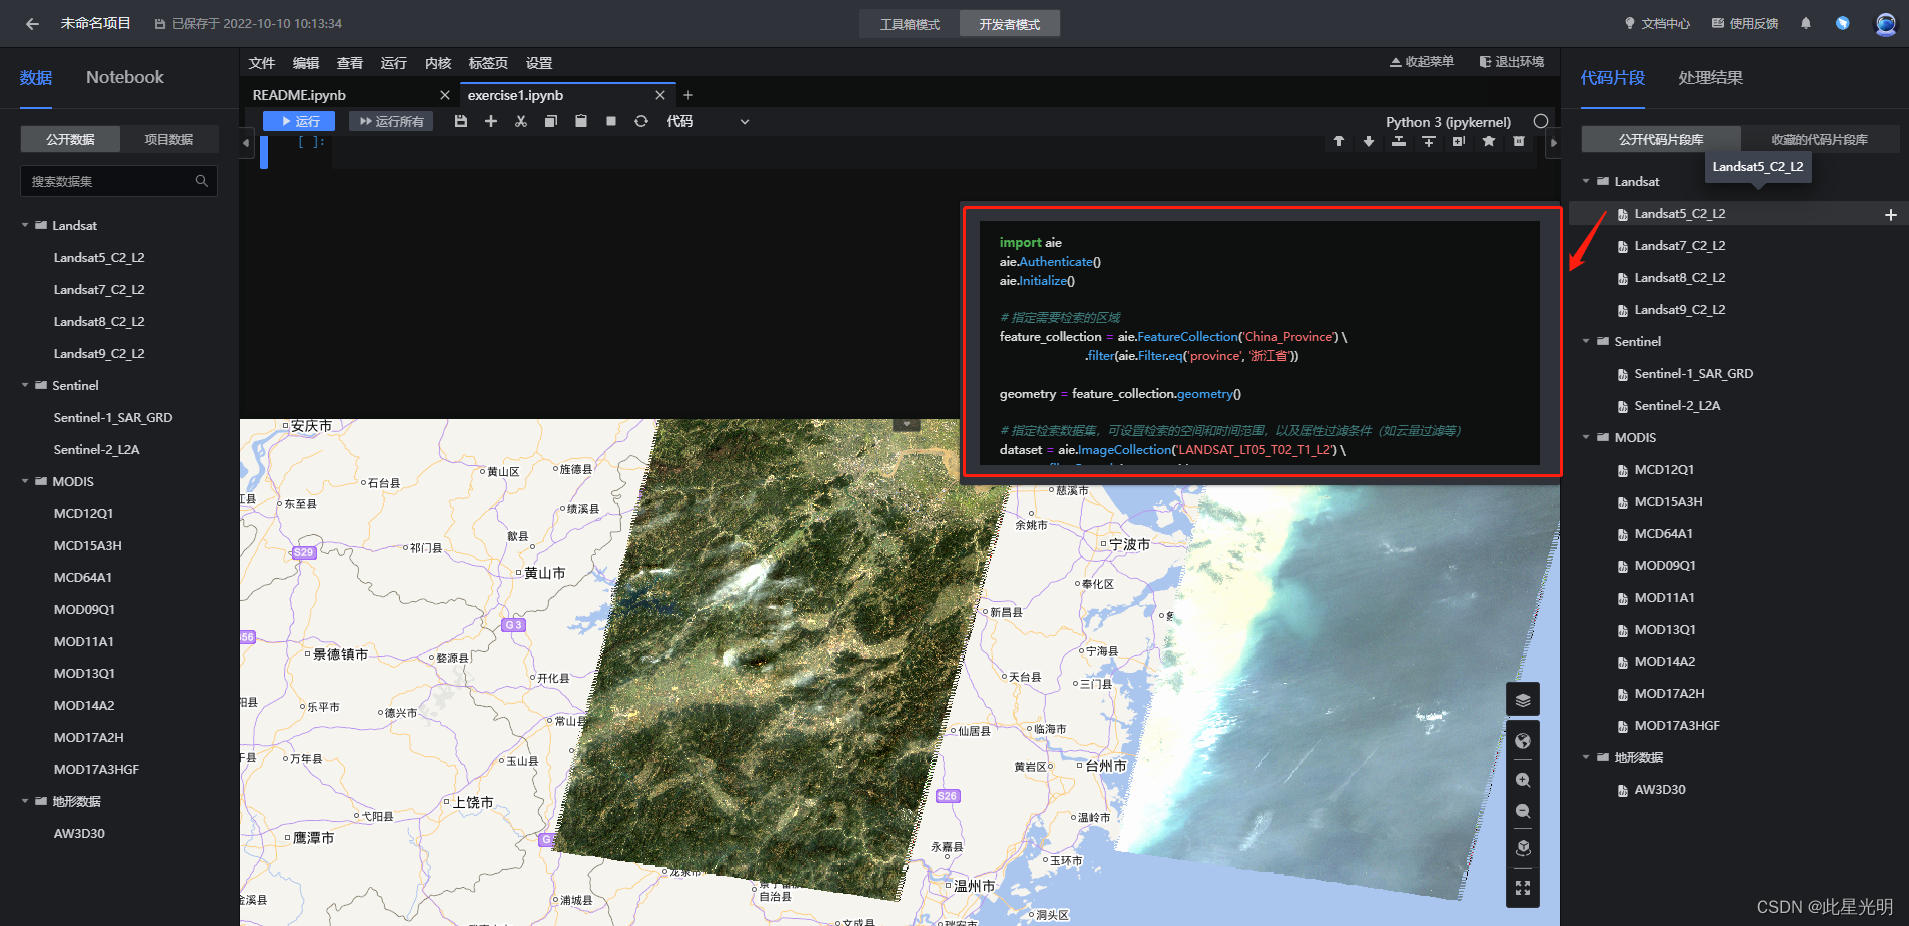The width and height of the screenshot is (1909, 926).
Task: Click the 运行 button to run the cell
Action: click(298, 120)
